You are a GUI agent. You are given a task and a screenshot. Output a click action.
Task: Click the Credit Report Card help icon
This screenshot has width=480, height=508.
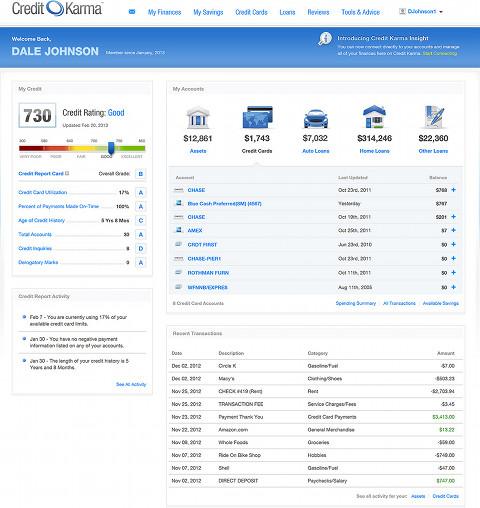pos(67,173)
